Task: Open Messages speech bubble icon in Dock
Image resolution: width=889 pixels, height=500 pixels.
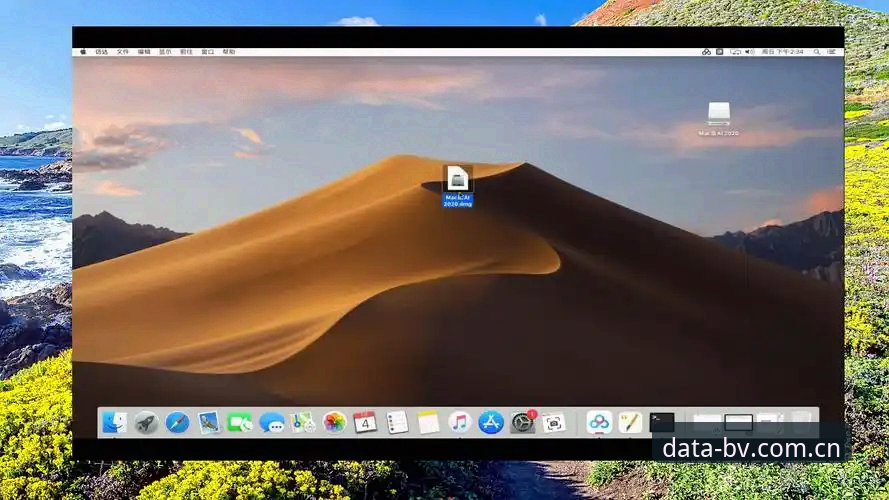Action: tap(272, 422)
